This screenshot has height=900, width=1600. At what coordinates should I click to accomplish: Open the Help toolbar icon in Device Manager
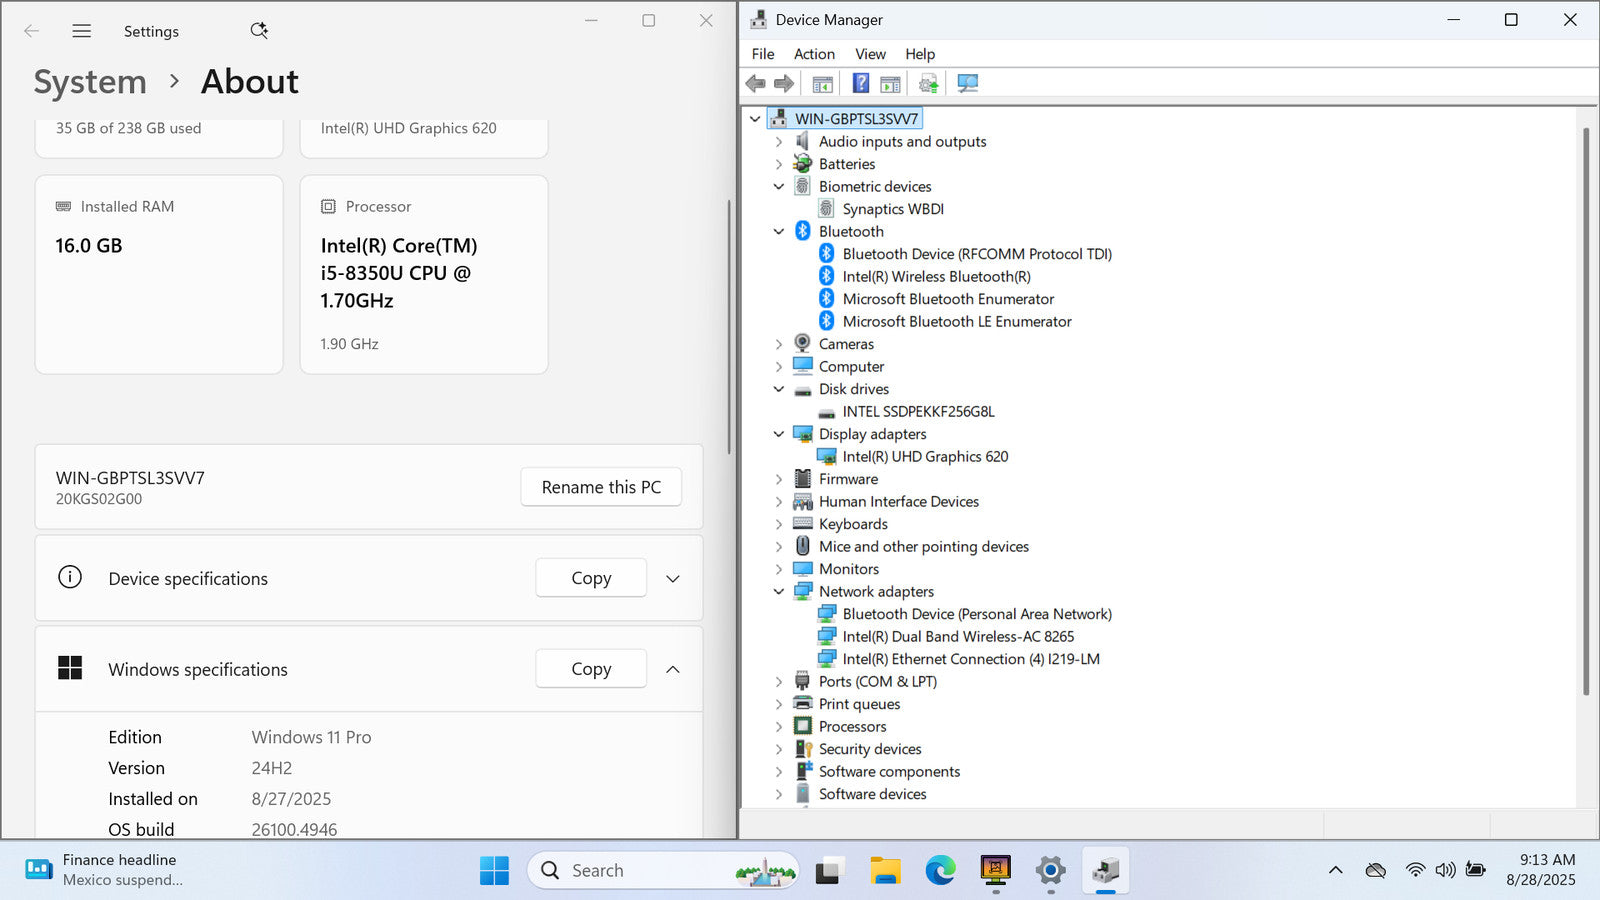point(860,84)
